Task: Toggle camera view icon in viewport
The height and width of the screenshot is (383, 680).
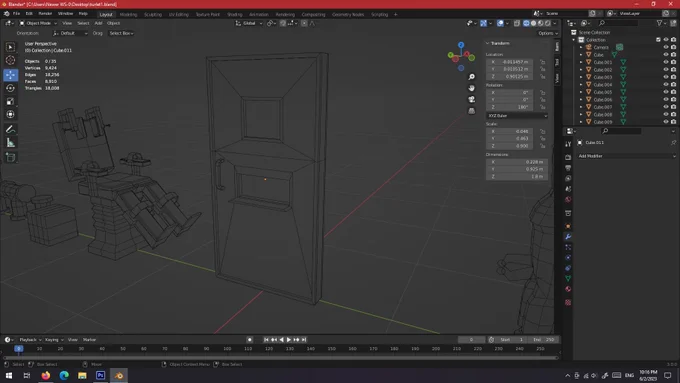Action: tap(471, 99)
